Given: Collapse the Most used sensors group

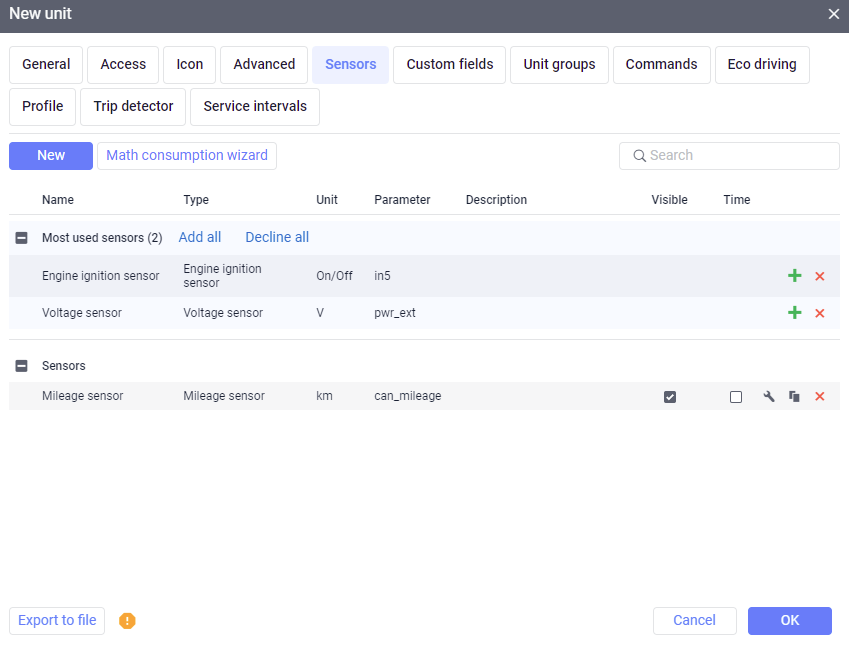Looking at the screenshot, I should [22, 238].
